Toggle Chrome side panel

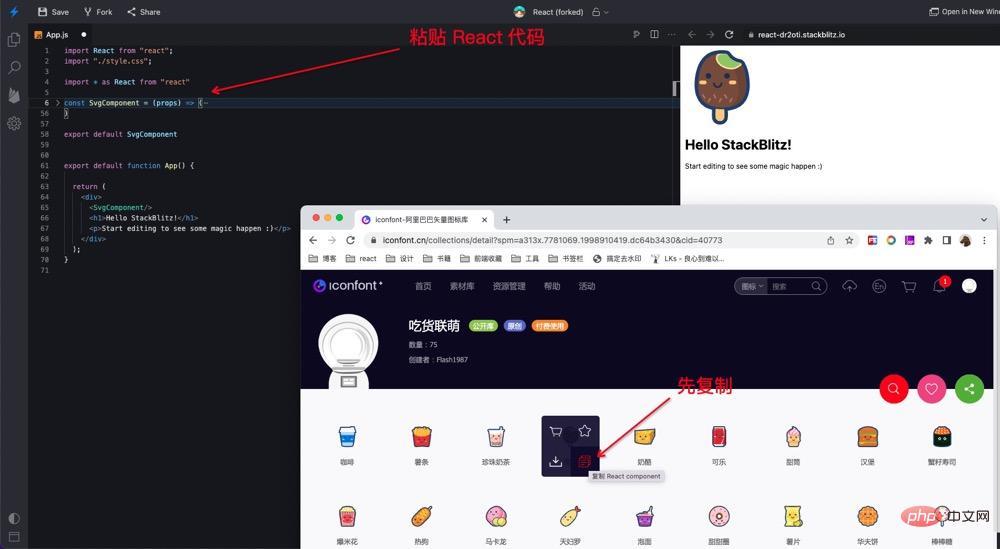coord(946,240)
